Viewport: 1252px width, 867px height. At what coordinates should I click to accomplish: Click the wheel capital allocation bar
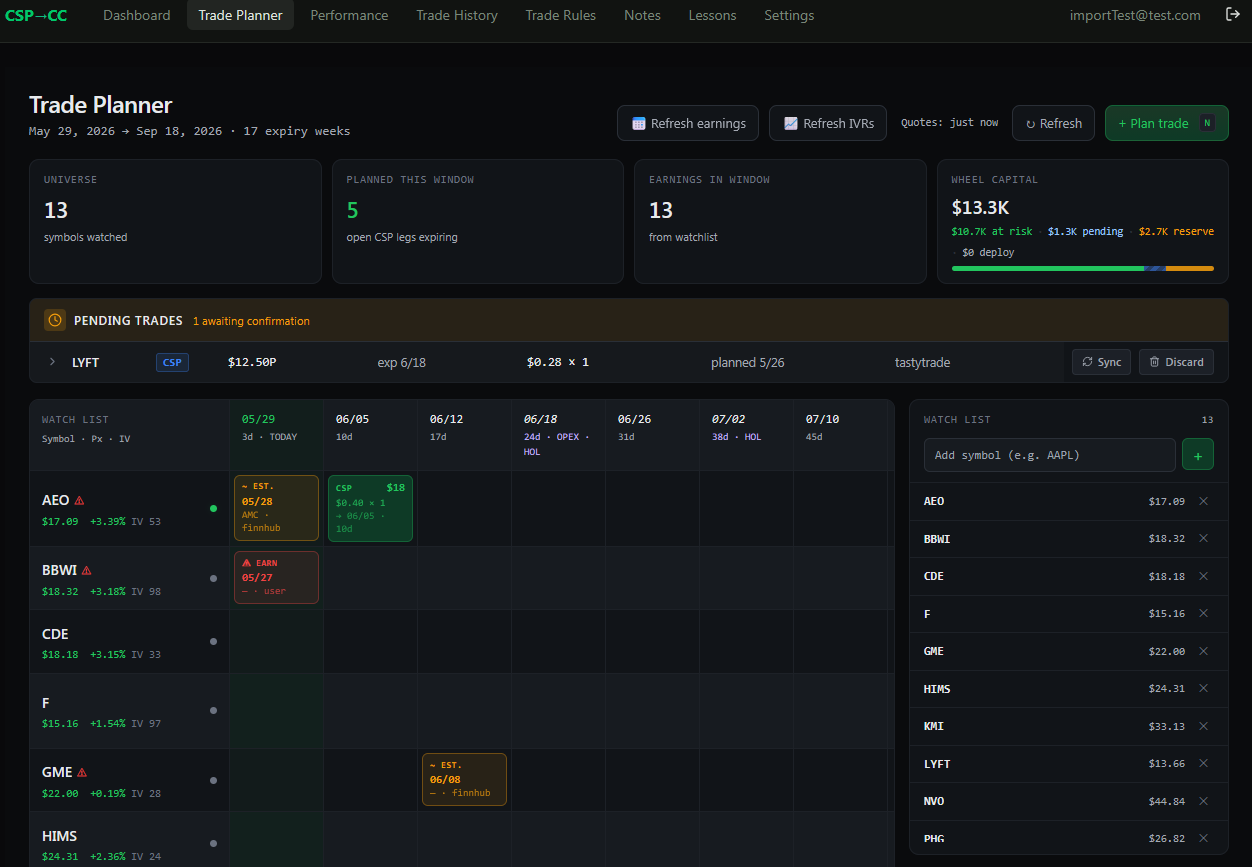click(x=1083, y=268)
